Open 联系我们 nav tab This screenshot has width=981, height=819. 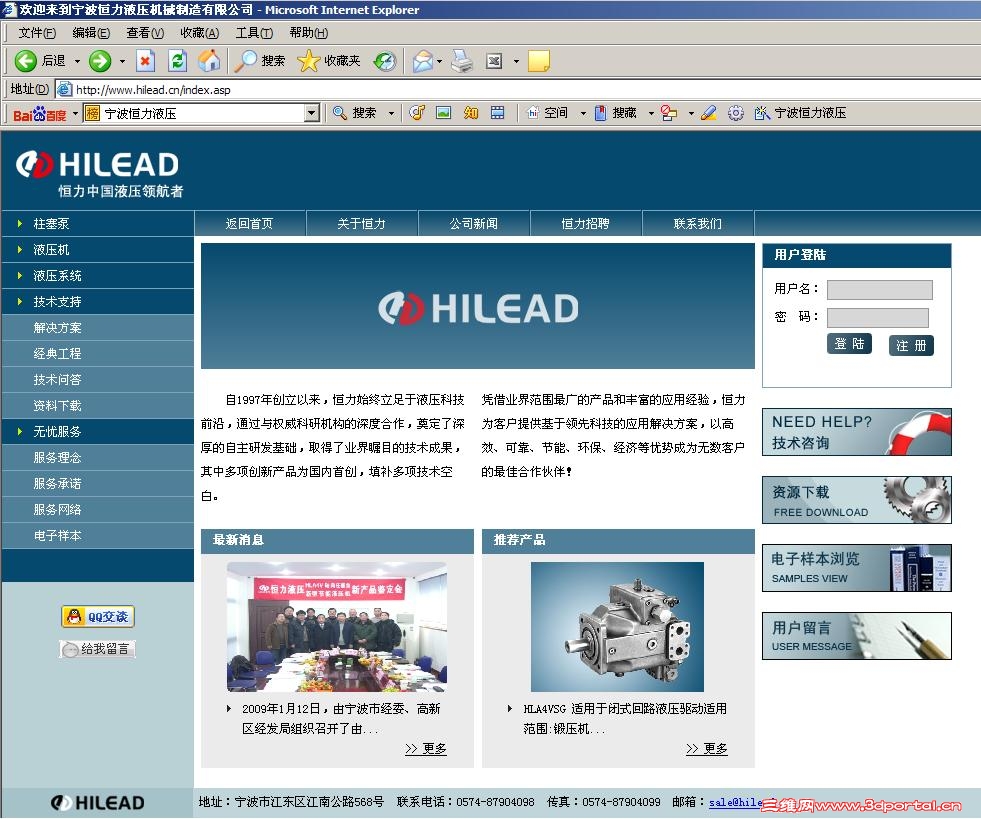pyautogui.click(x=698, y=223)
